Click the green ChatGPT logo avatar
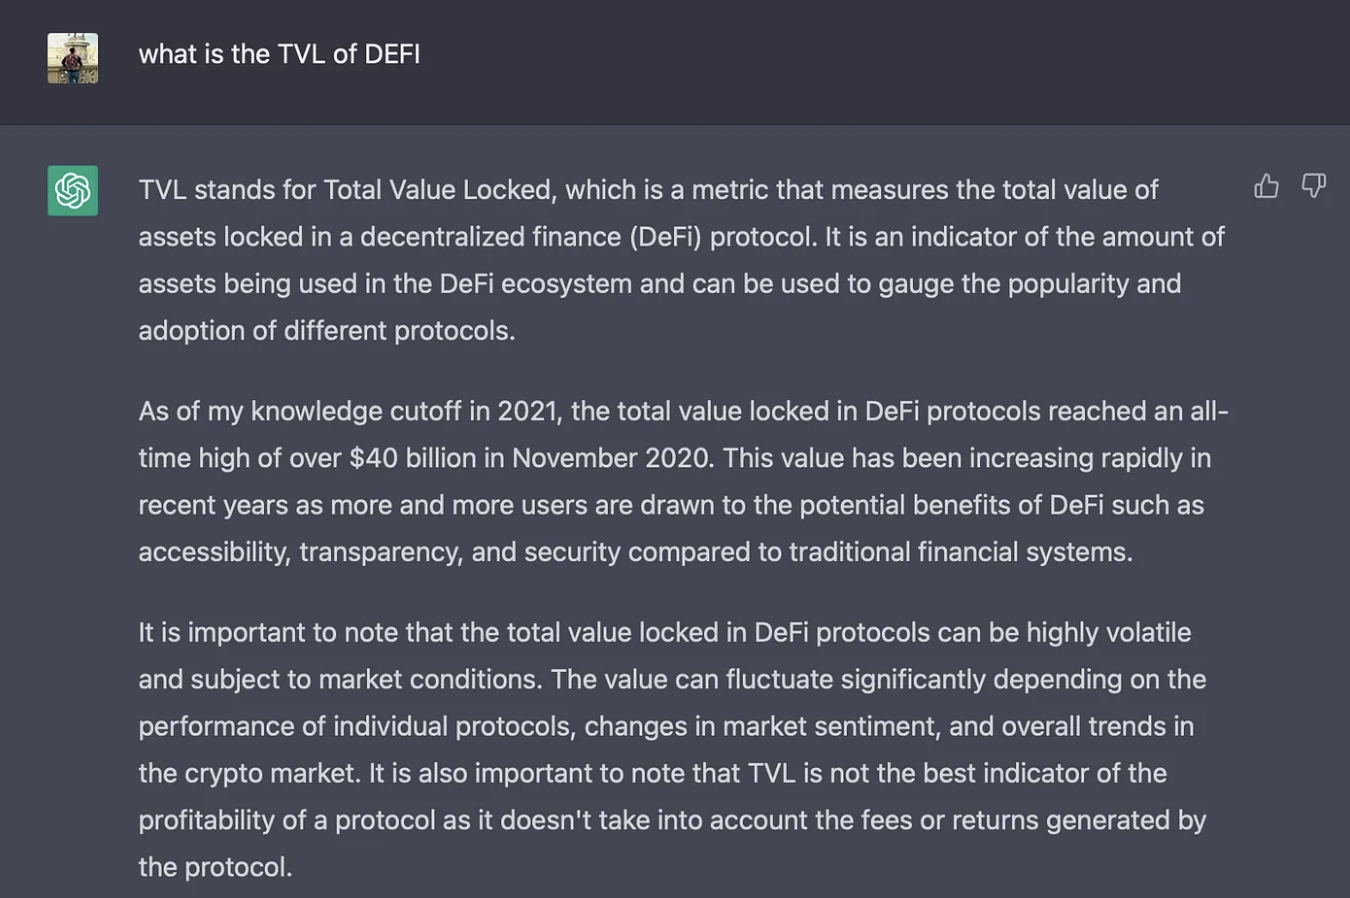 pyautogui.click(x=73, y=190)
